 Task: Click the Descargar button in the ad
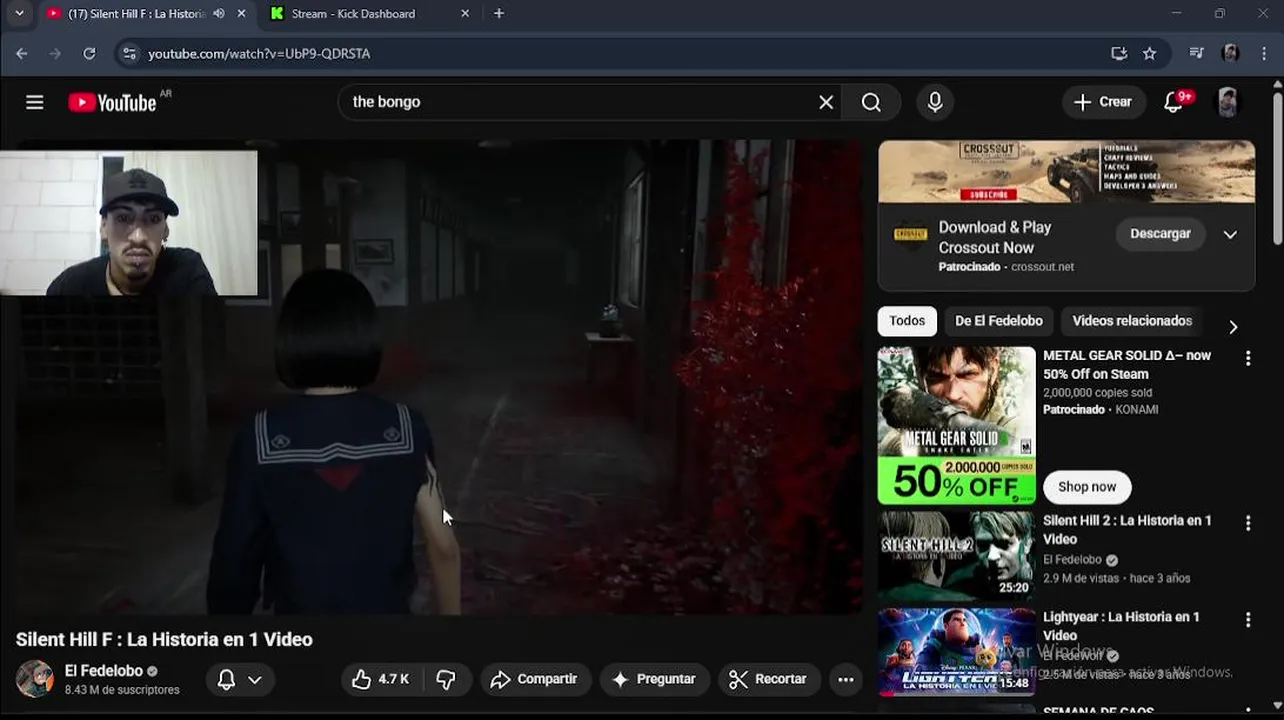point(1160,234)
